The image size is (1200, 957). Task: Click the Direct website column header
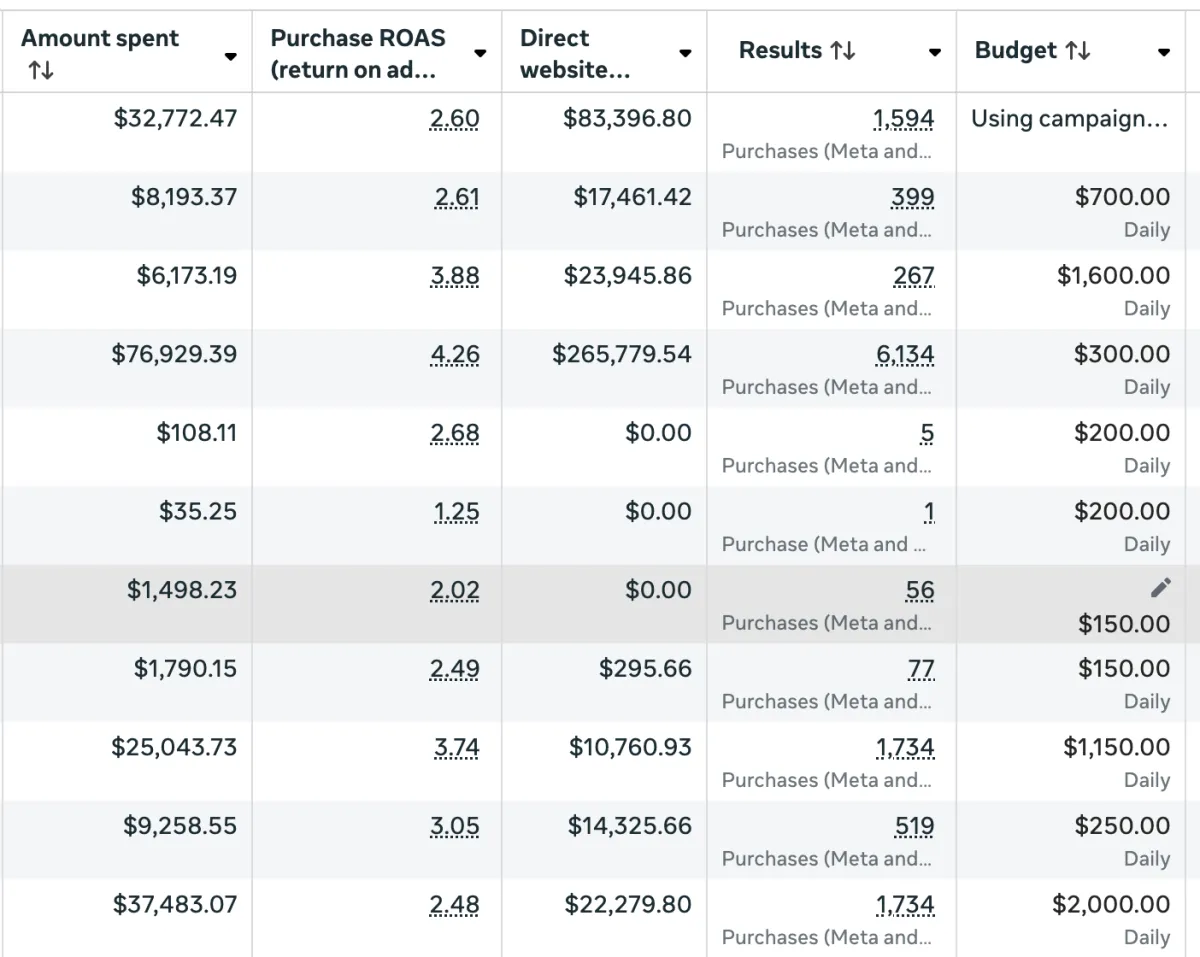click(x=574, y=53)
